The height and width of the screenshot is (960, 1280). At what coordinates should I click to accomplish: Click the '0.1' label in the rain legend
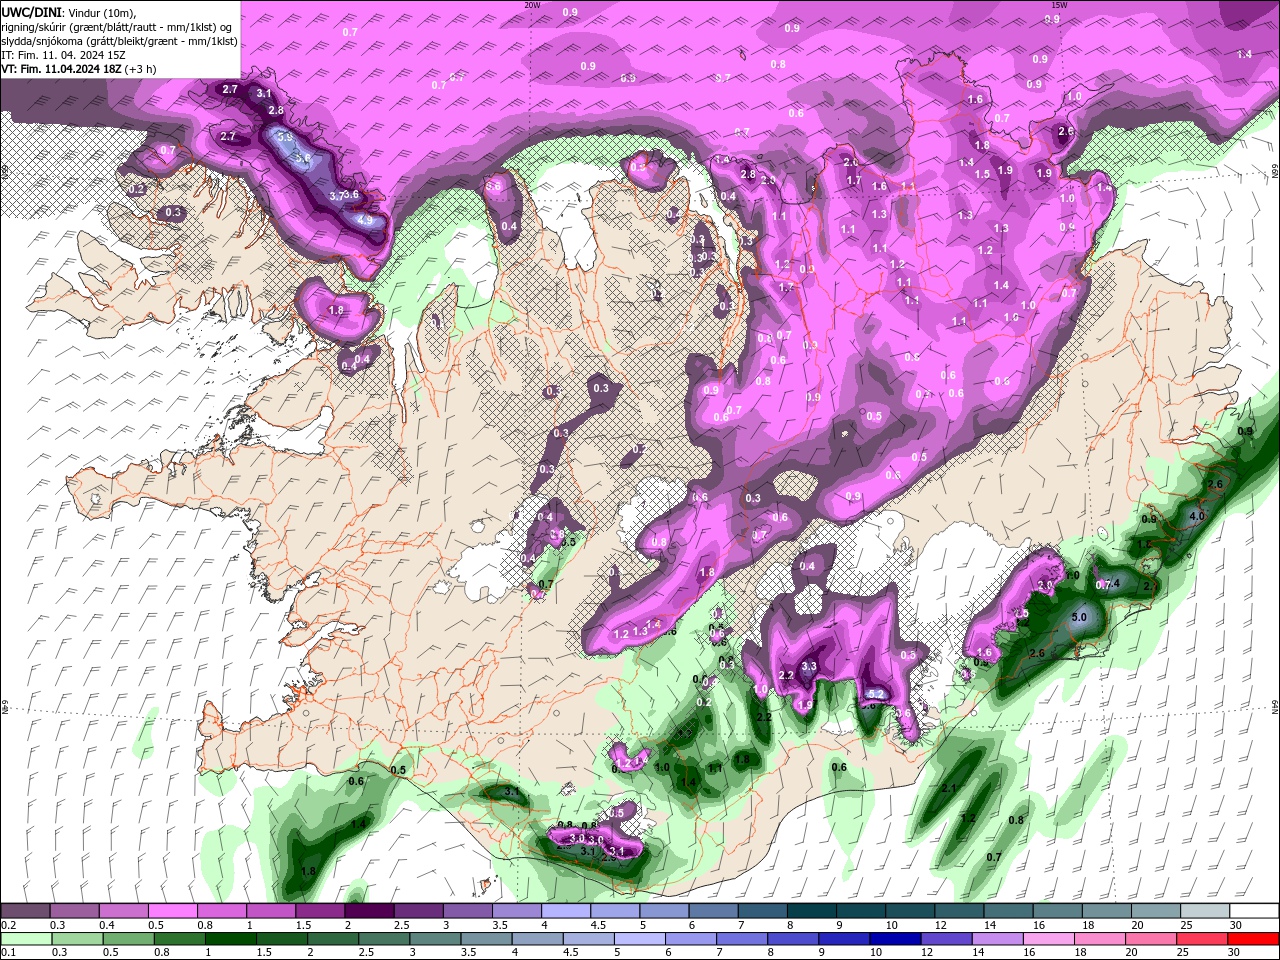pos(9,953)
